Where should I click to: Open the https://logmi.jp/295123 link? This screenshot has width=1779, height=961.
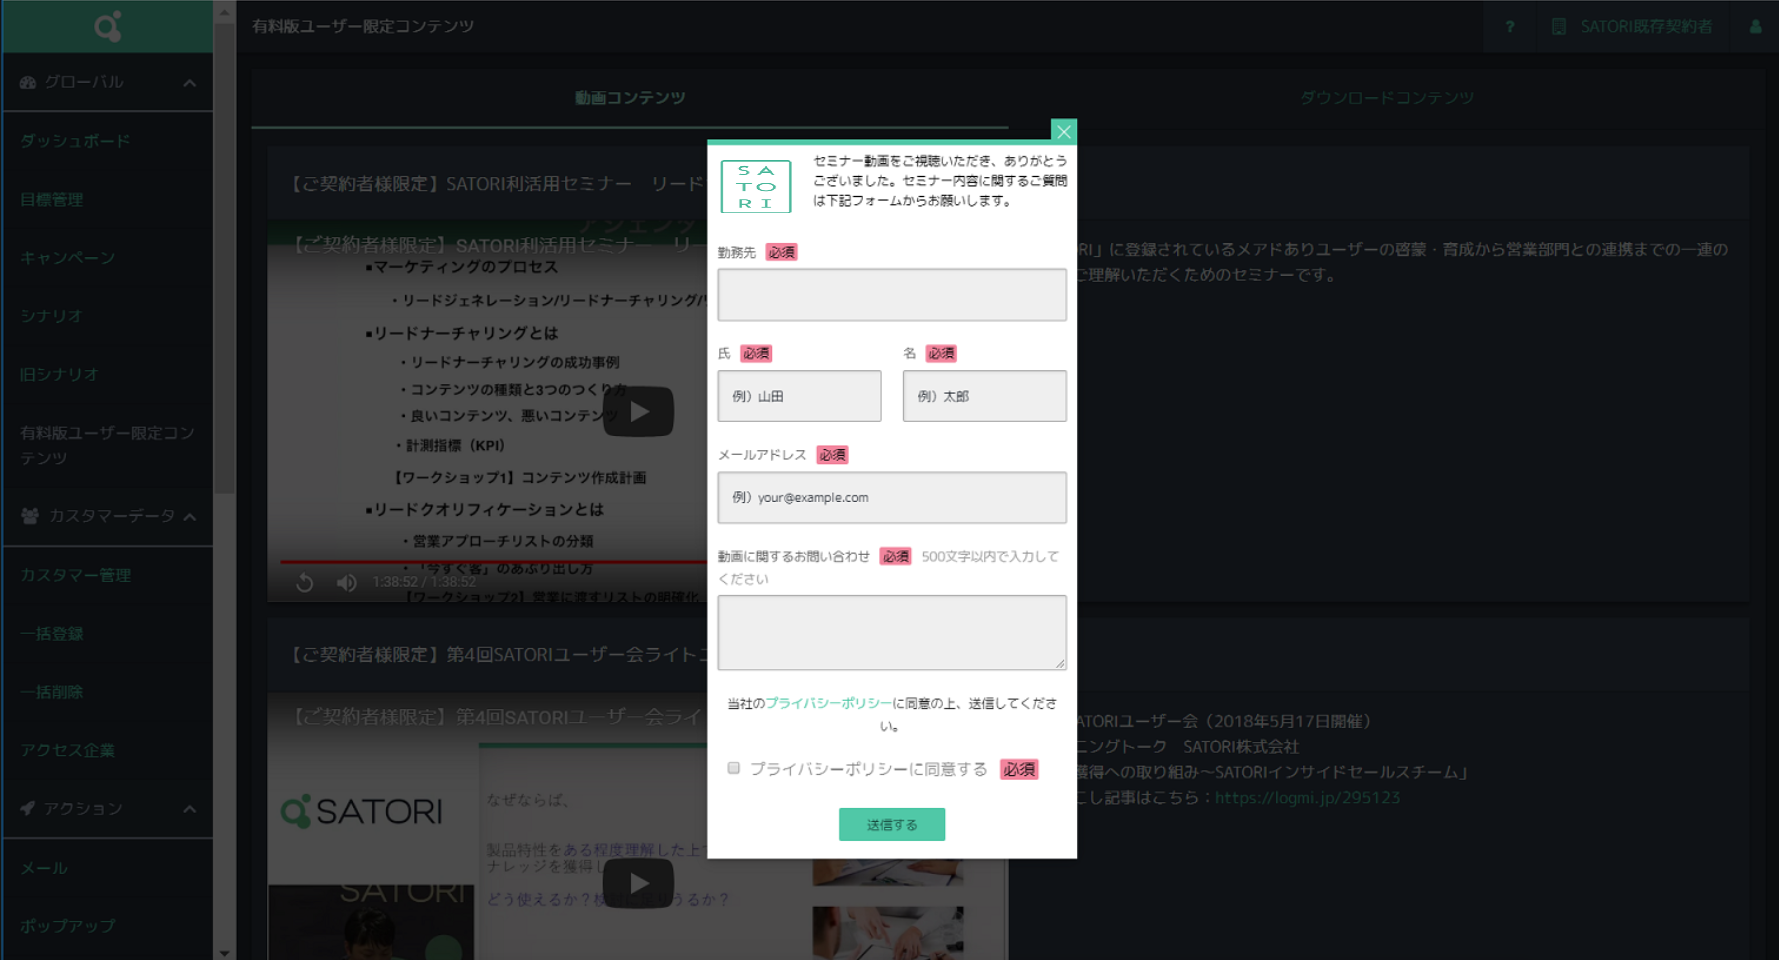pos(1307,797)
